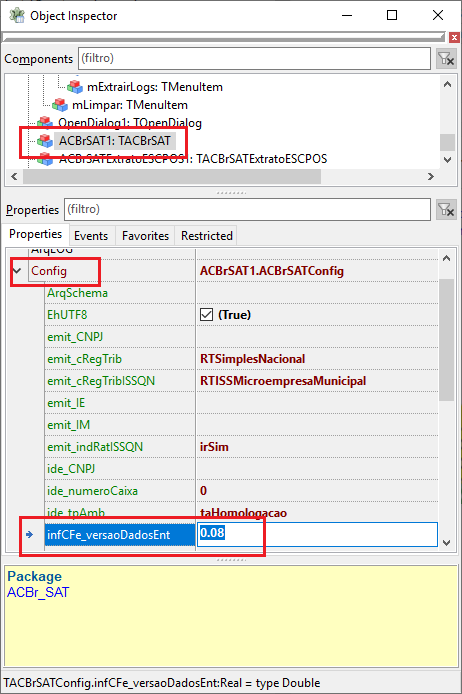Select the ide_numeroCaixa property
Image resolution: width=462 pixels, height=694 pixels.
click(x=92, y=491)
